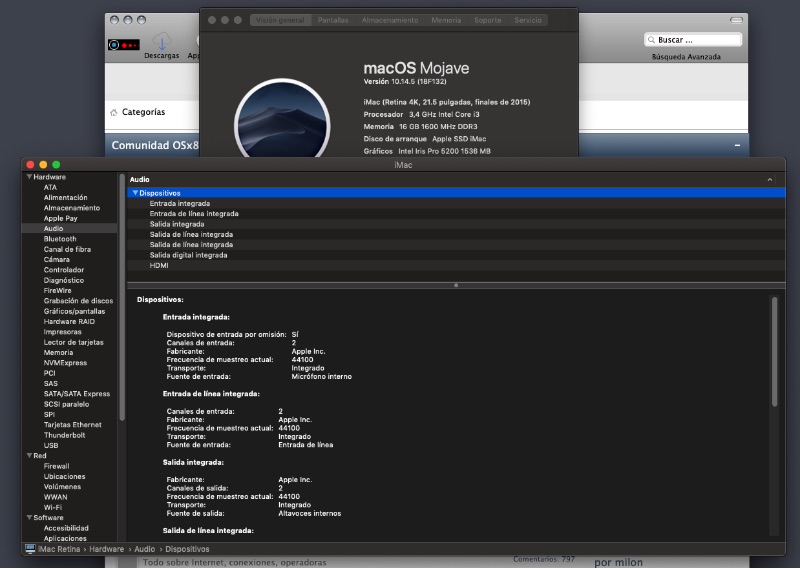The width and height of the screenshot is (800, 569).
Task: Select Entrada de línea integrada device row
Action: click(x=456, y=214)
